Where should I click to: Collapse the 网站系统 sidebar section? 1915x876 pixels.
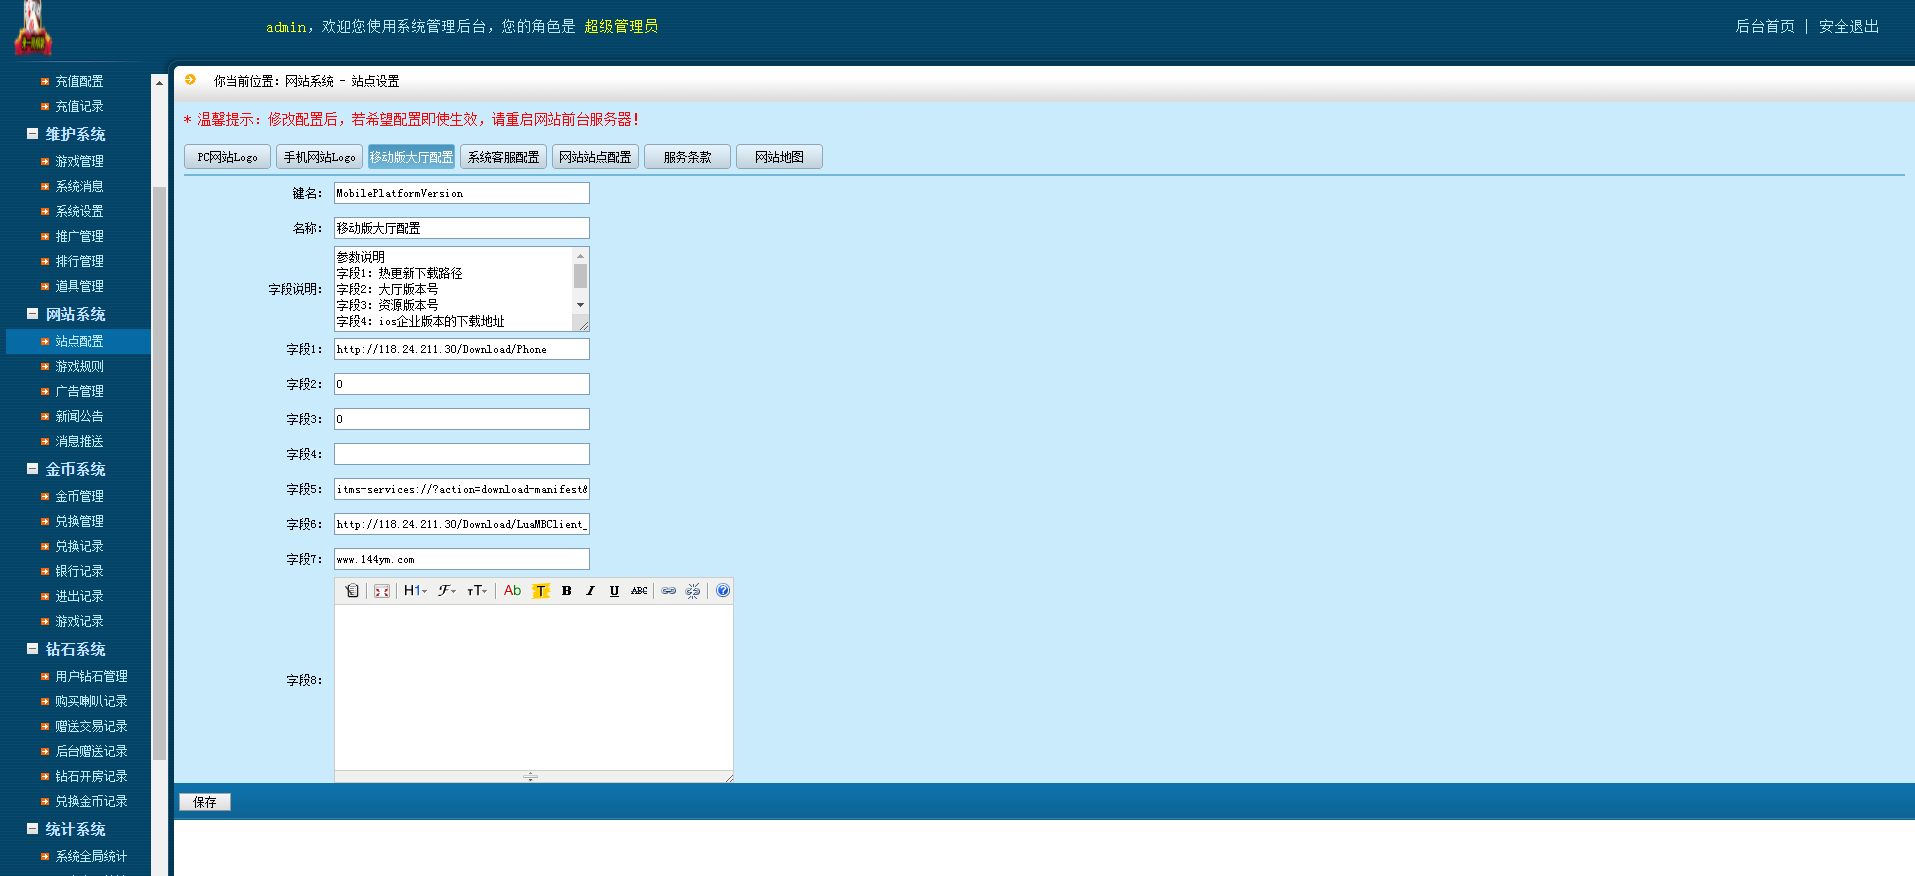pos(33,314)
